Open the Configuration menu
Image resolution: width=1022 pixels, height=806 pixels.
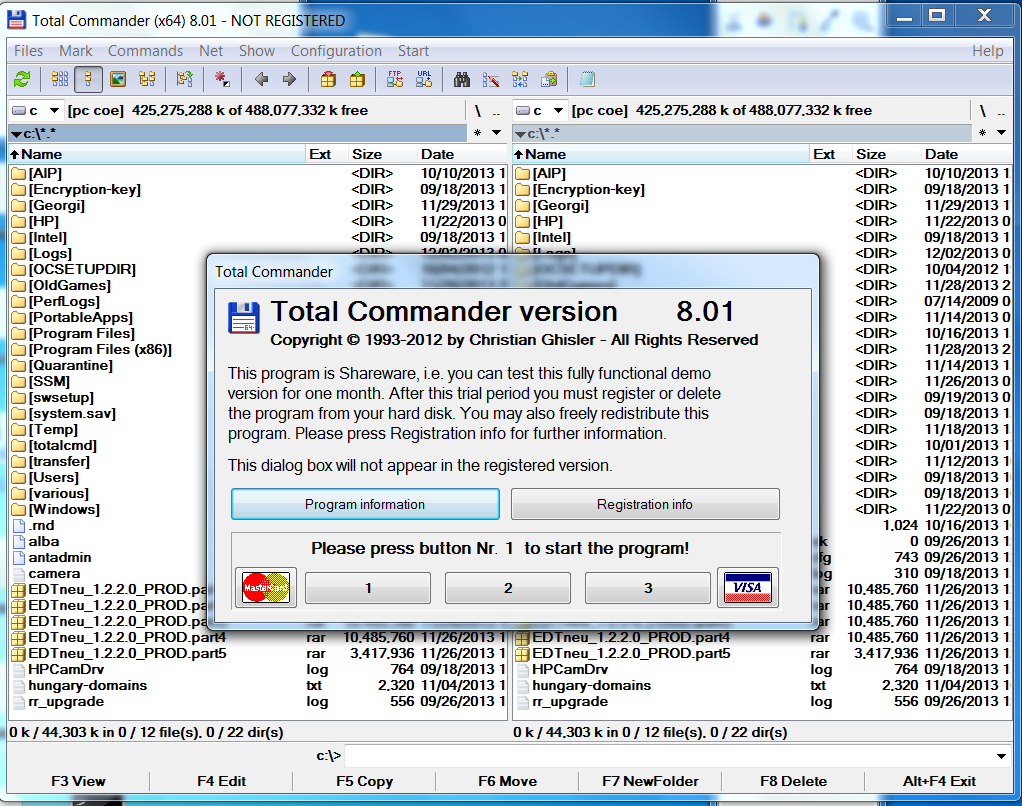point(336,51)
